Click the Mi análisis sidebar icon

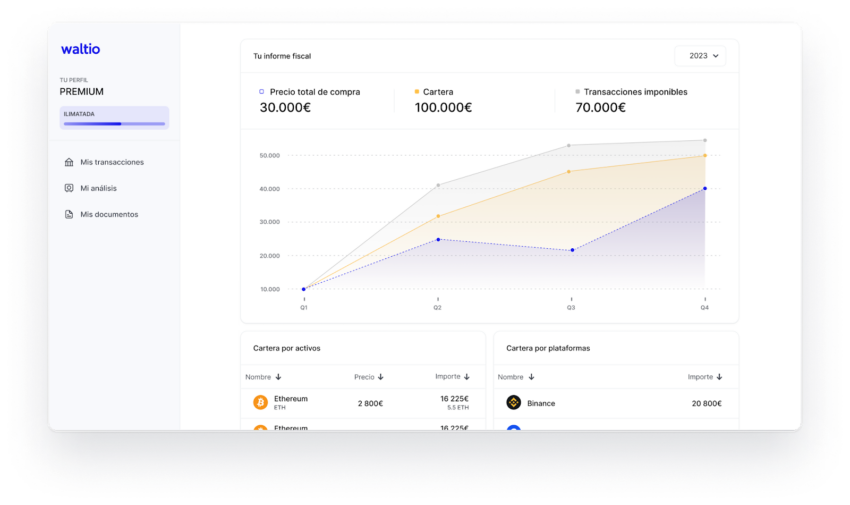[x=68, y=188]
